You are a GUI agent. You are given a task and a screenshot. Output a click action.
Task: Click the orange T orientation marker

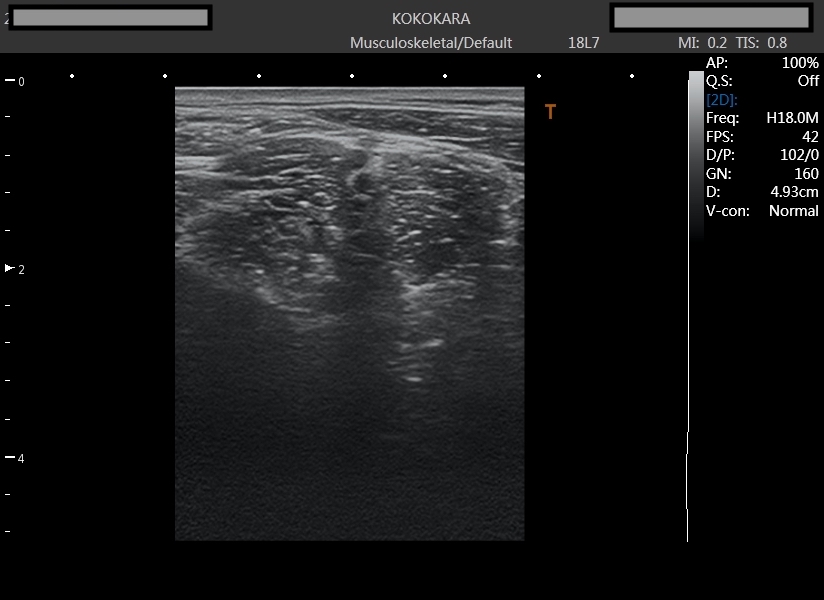tap(550, 111)
